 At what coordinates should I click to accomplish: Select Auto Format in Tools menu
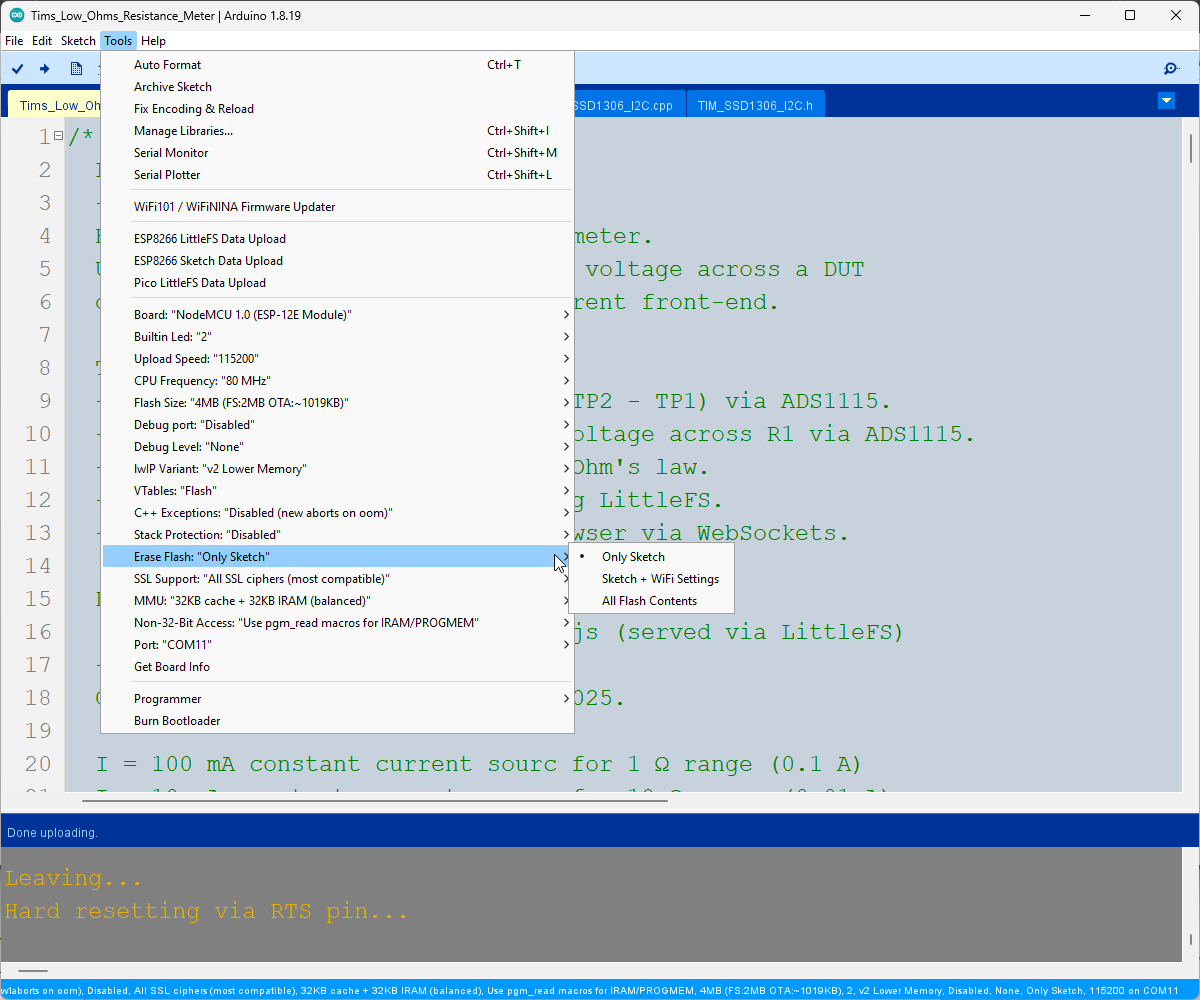(x=338, y=65)
